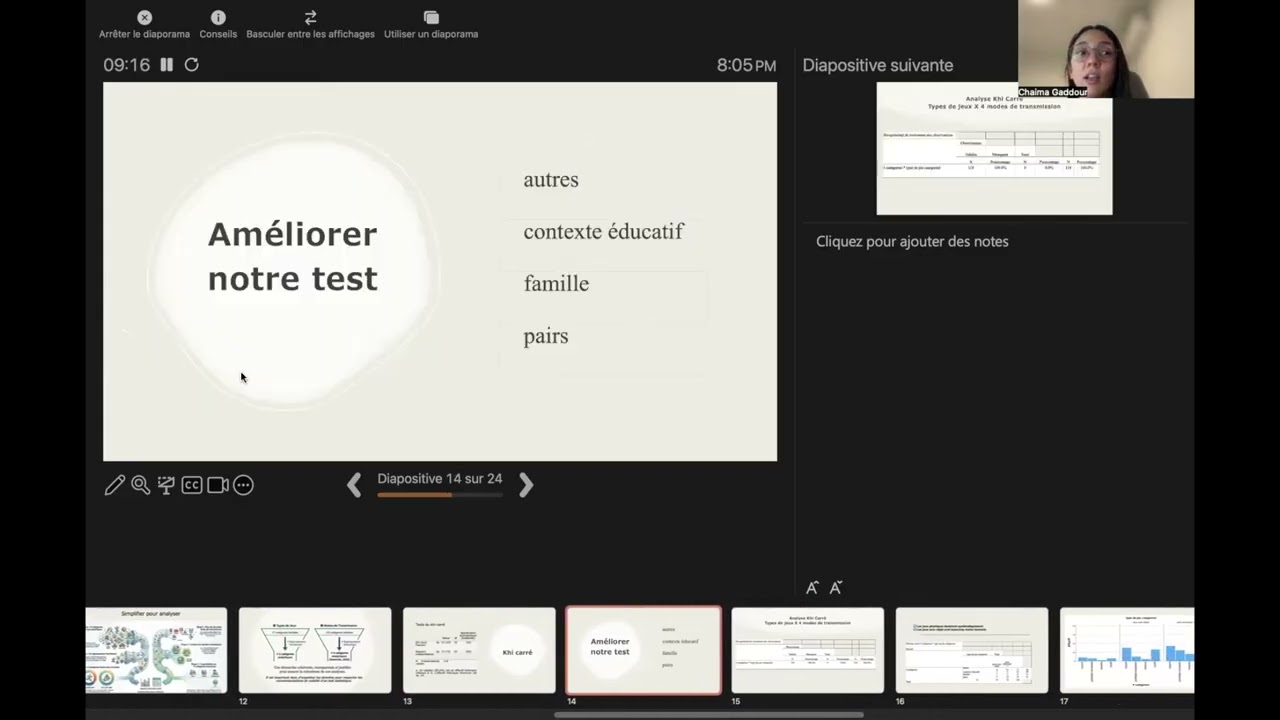Click the 'pairs' text on the slide

pyautogui.click(x=546, y=336)
